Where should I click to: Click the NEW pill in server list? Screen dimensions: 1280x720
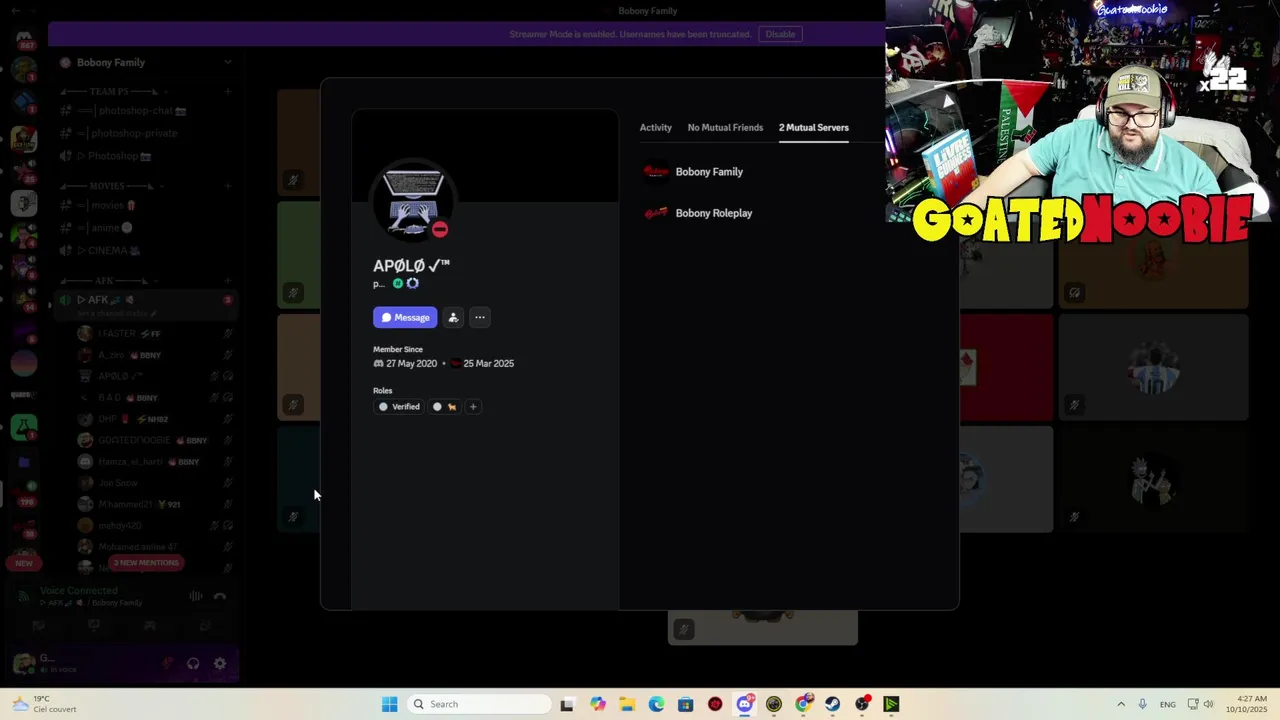tap(24, 563)
